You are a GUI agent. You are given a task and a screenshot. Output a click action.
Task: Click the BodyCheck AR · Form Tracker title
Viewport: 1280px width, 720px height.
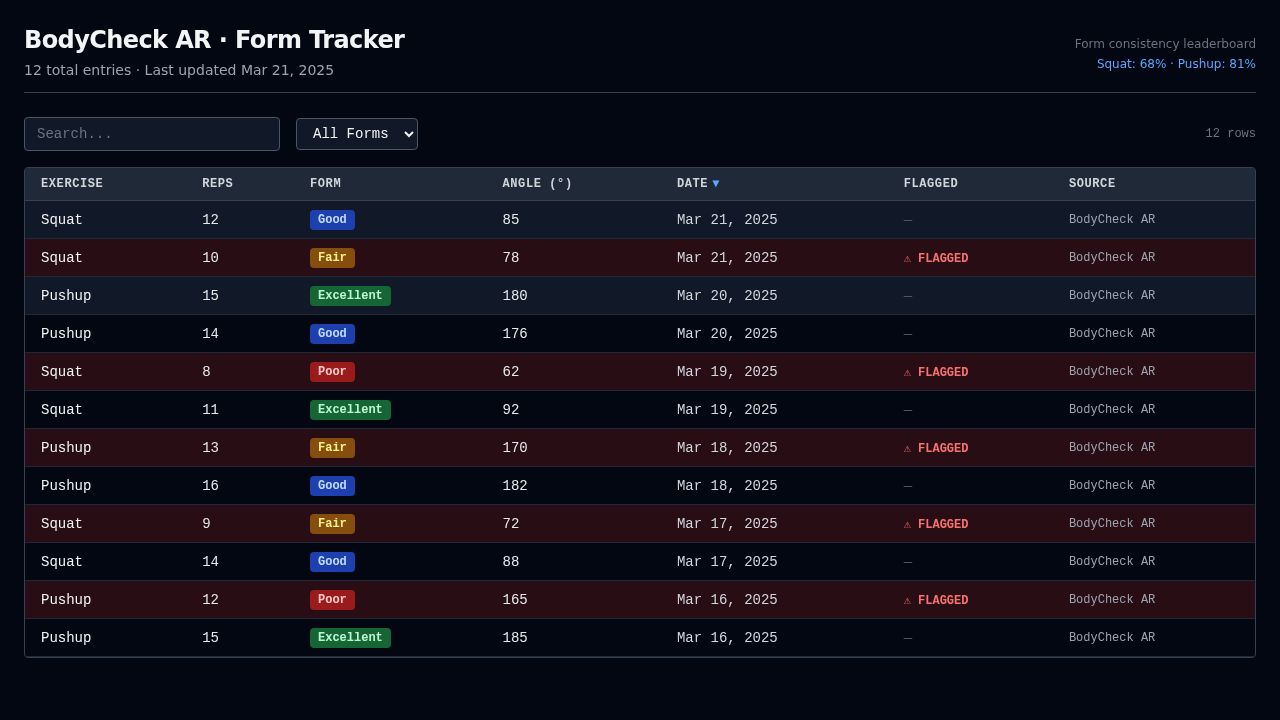point(214,40)
